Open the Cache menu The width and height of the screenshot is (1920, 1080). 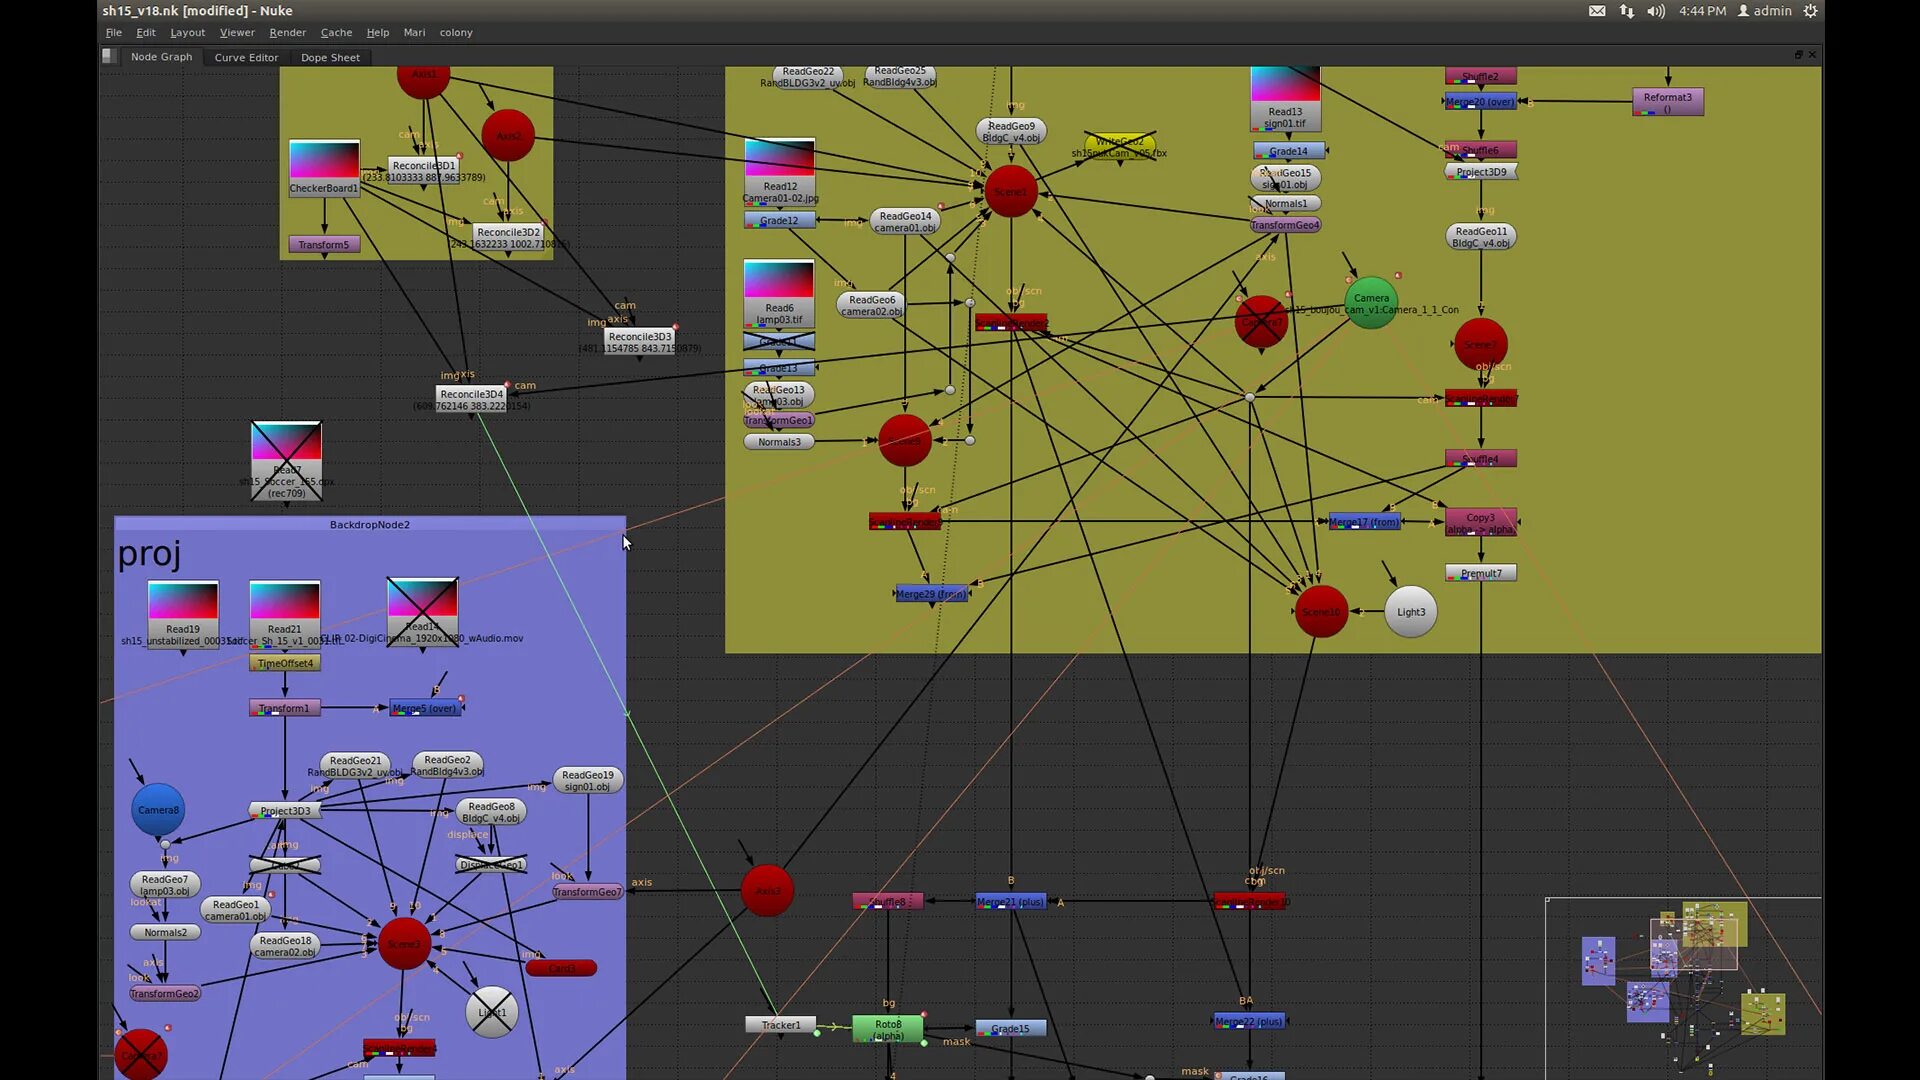pyautogui.click(x=336, y=33)
